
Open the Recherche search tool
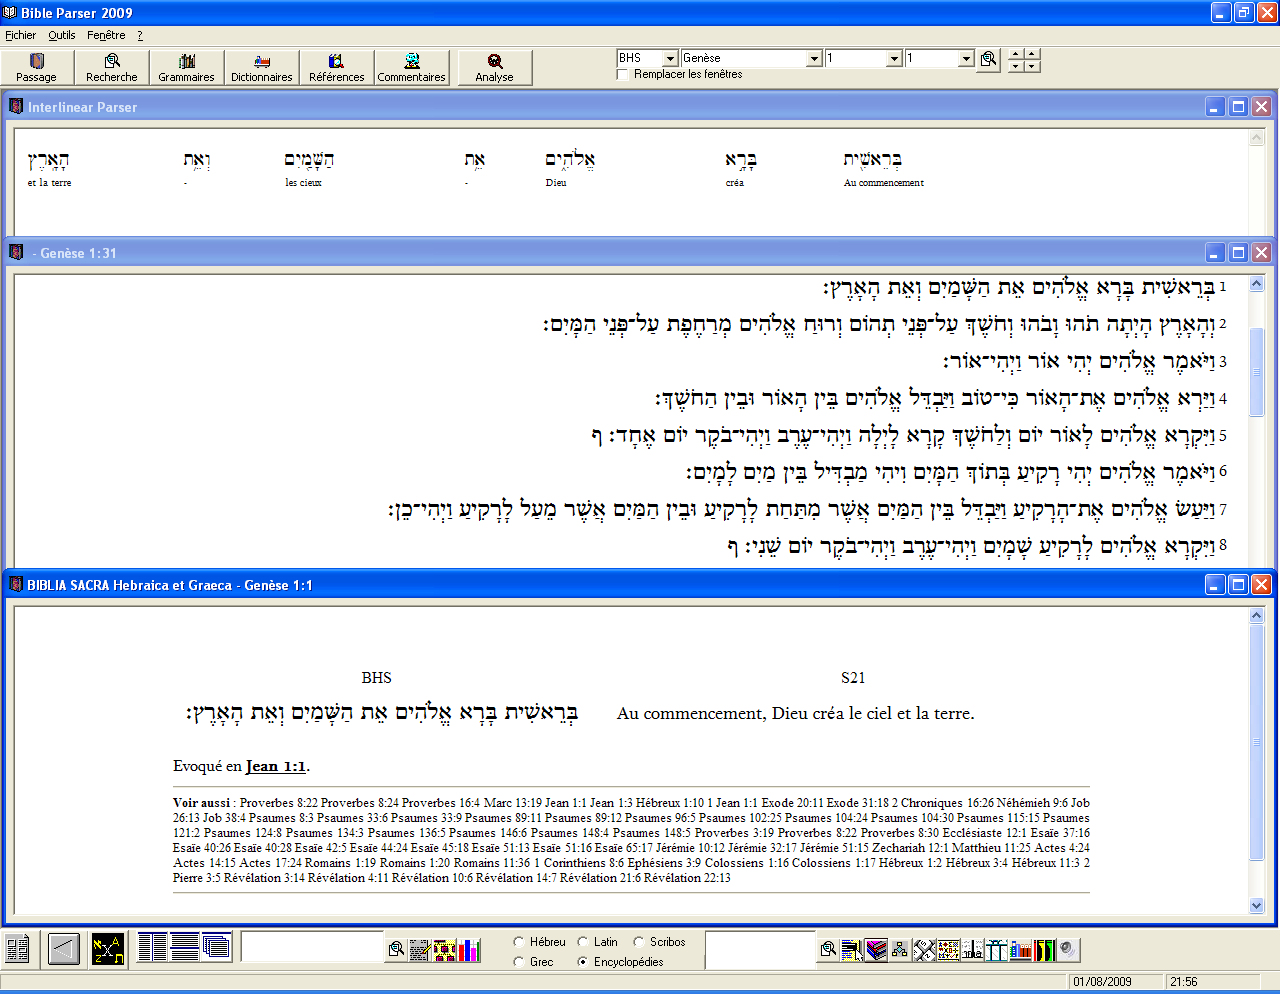click(112, 68)
